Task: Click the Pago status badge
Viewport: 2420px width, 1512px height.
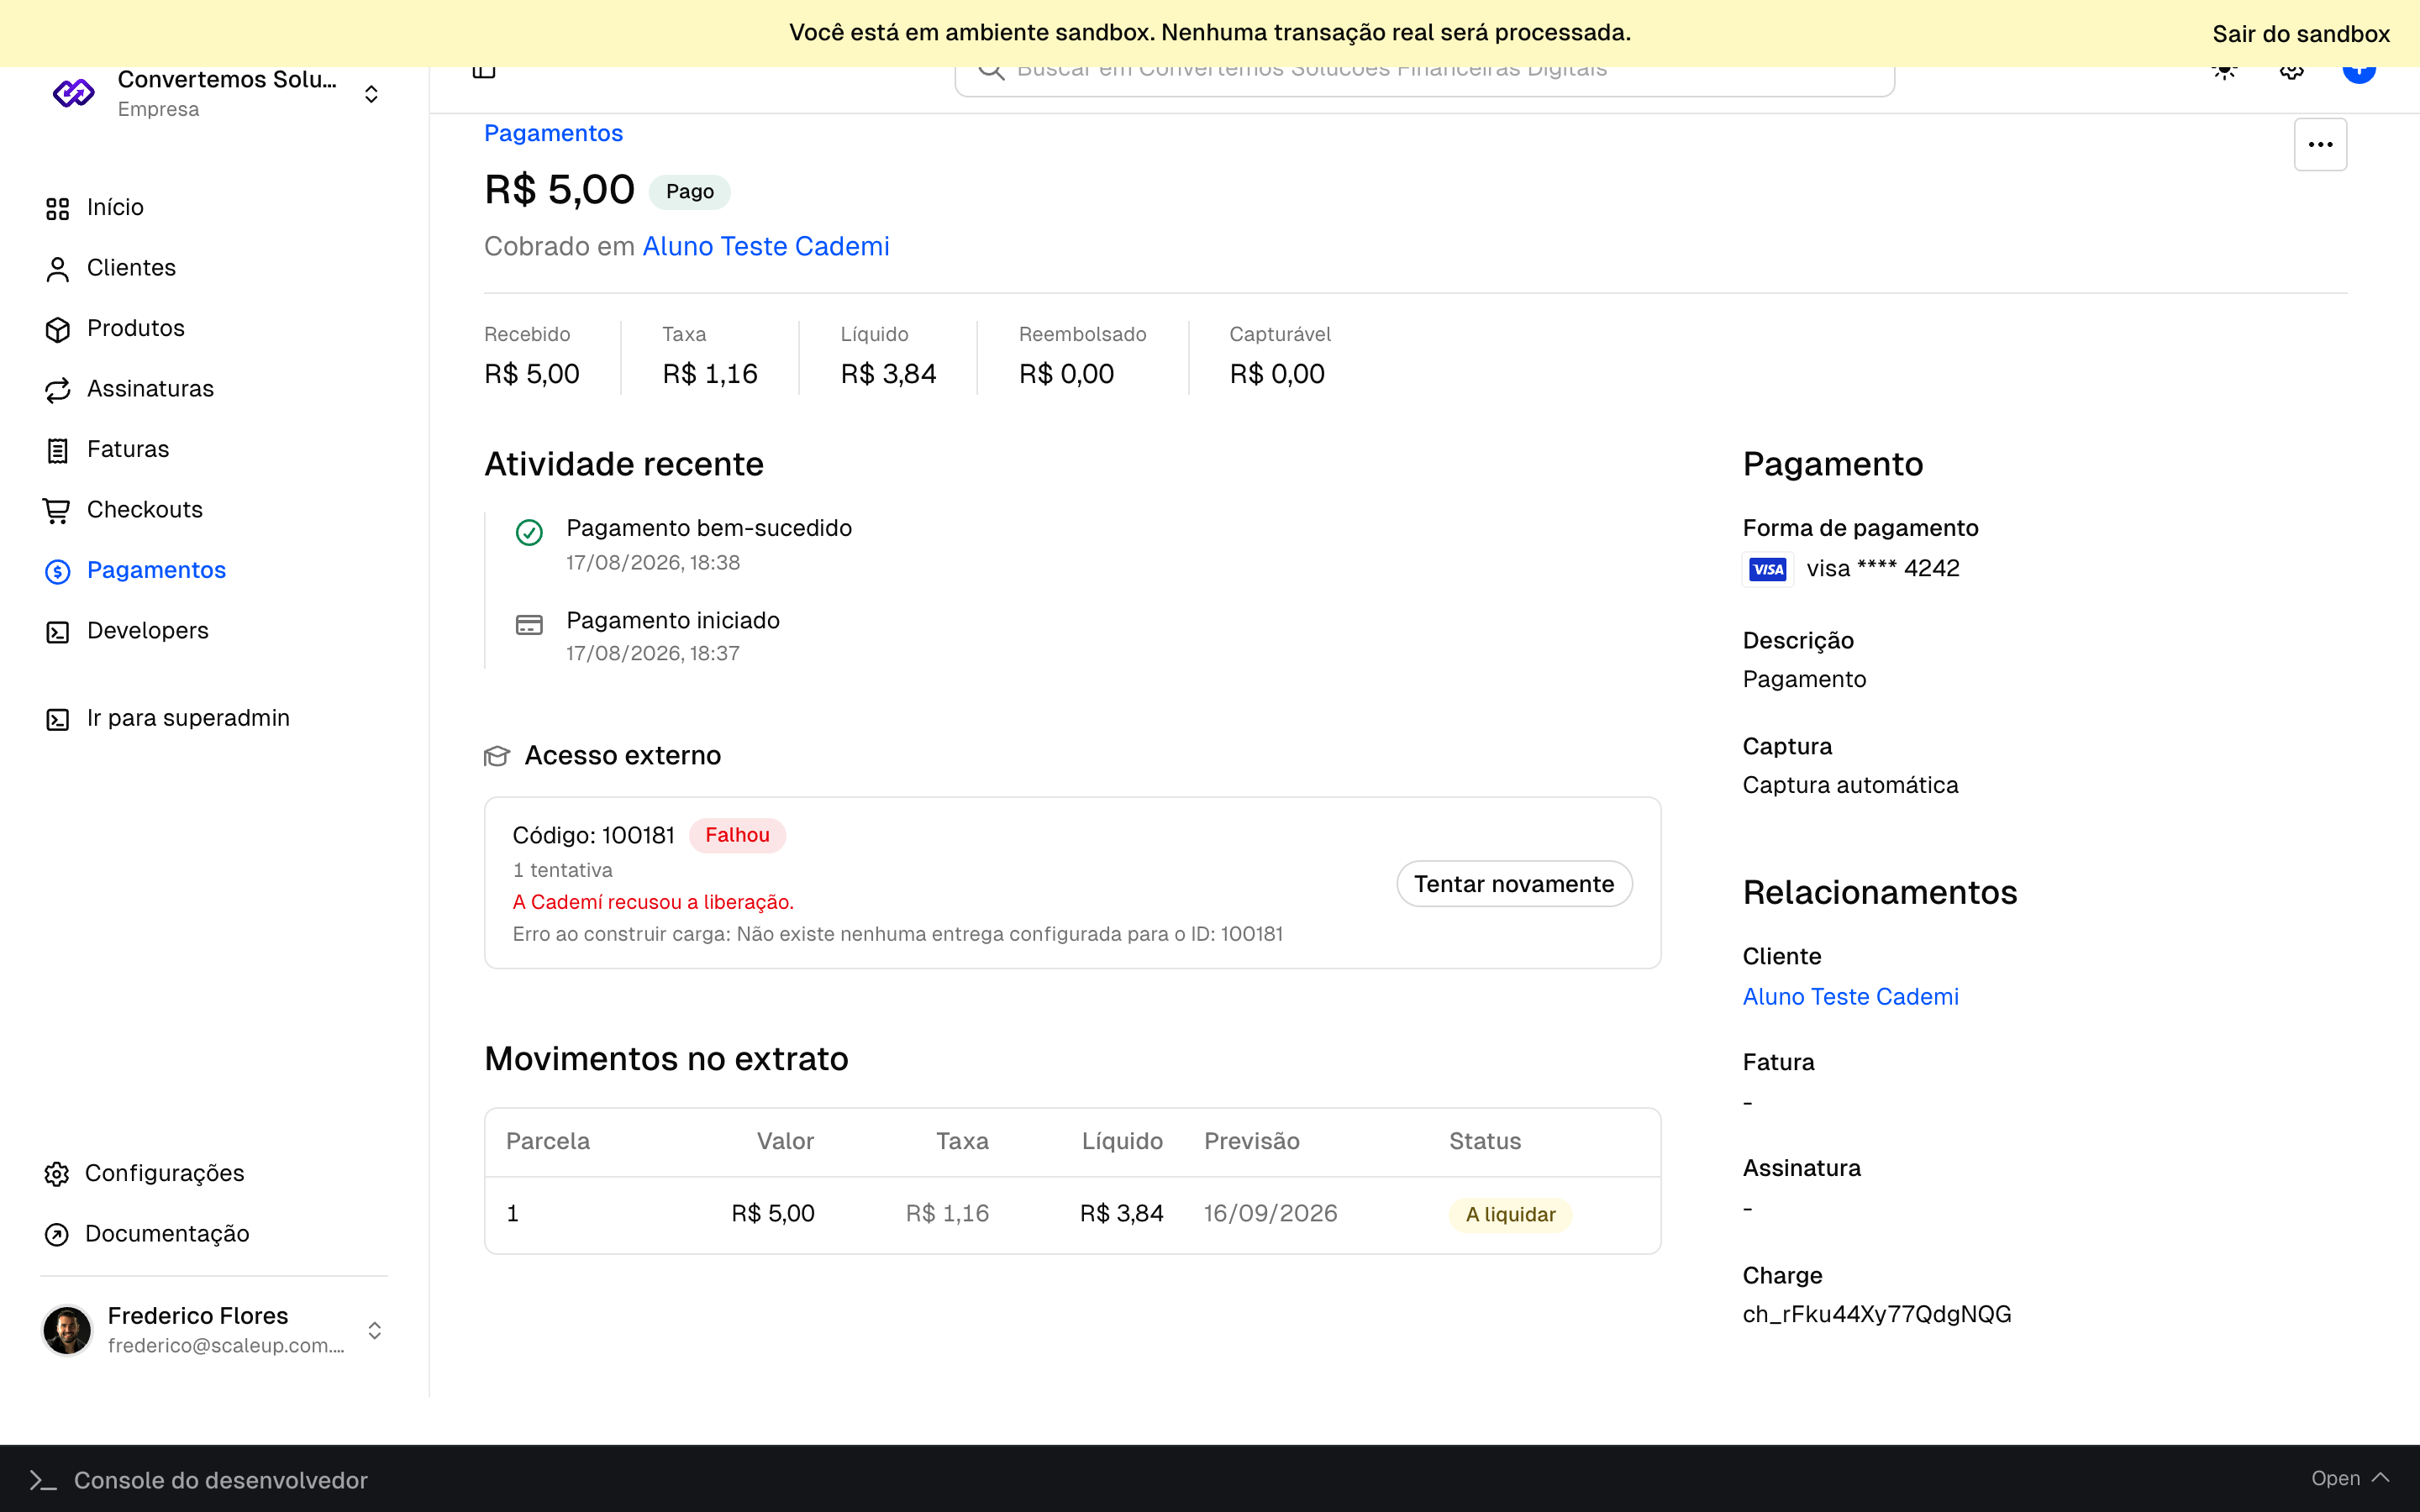Action: pyautogui.click(x=690, y=191)
